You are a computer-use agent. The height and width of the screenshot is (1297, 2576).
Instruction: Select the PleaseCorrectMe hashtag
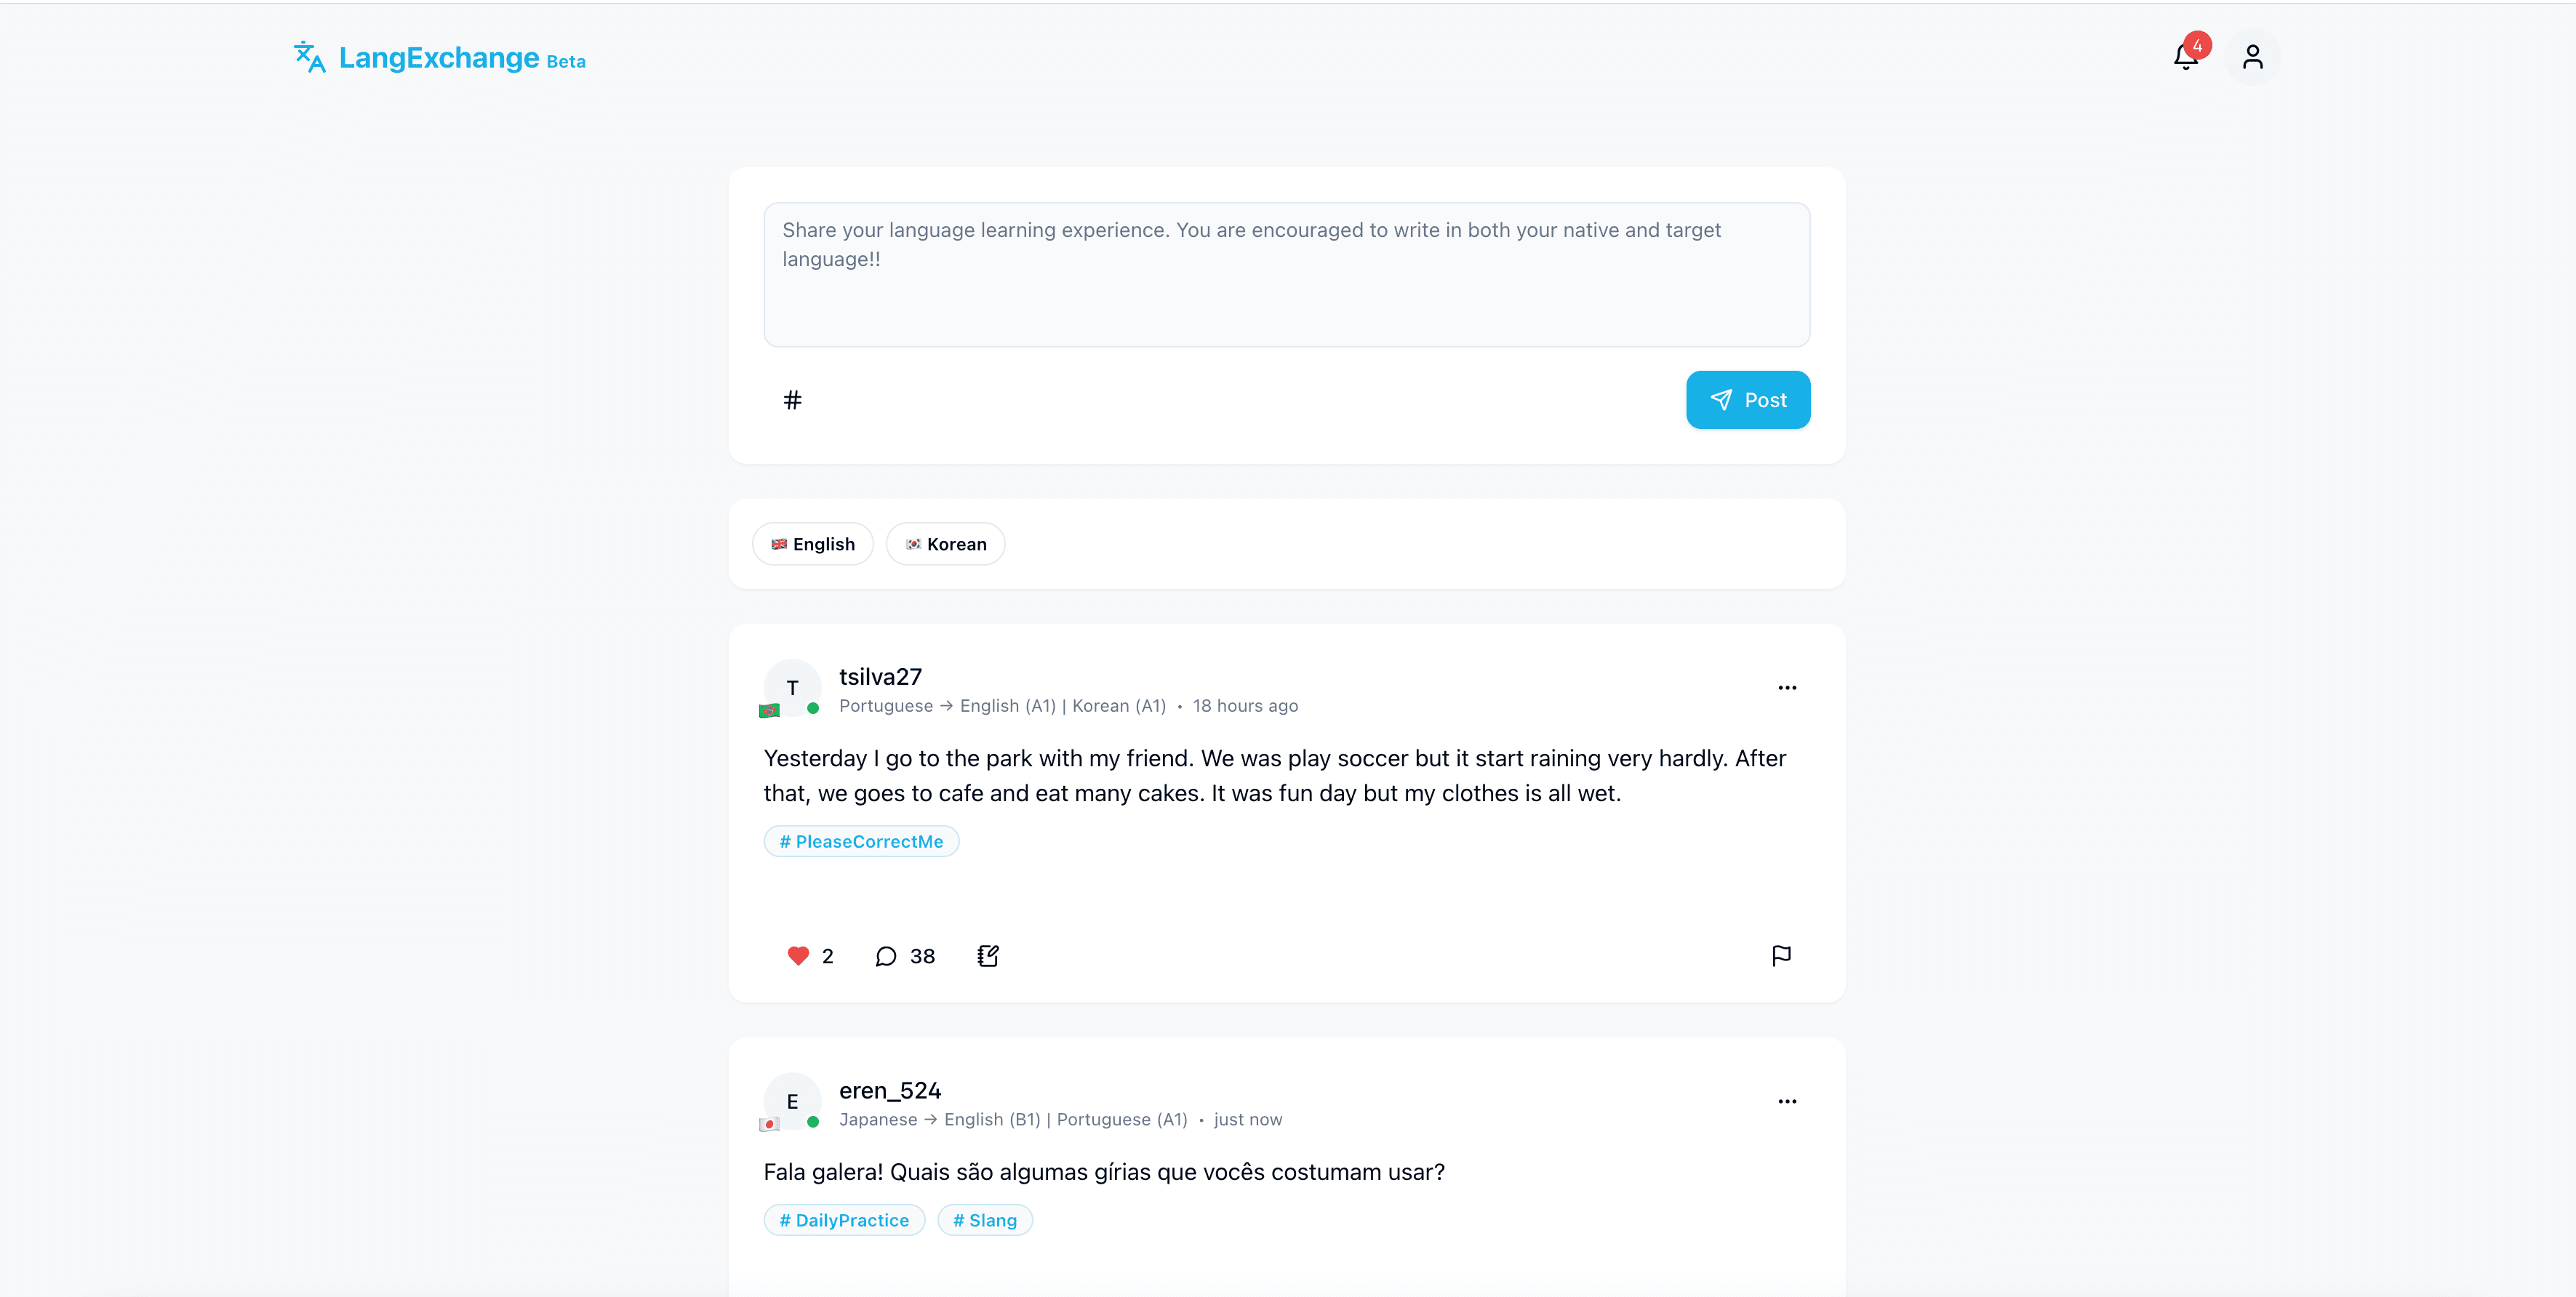click(861, 842)
